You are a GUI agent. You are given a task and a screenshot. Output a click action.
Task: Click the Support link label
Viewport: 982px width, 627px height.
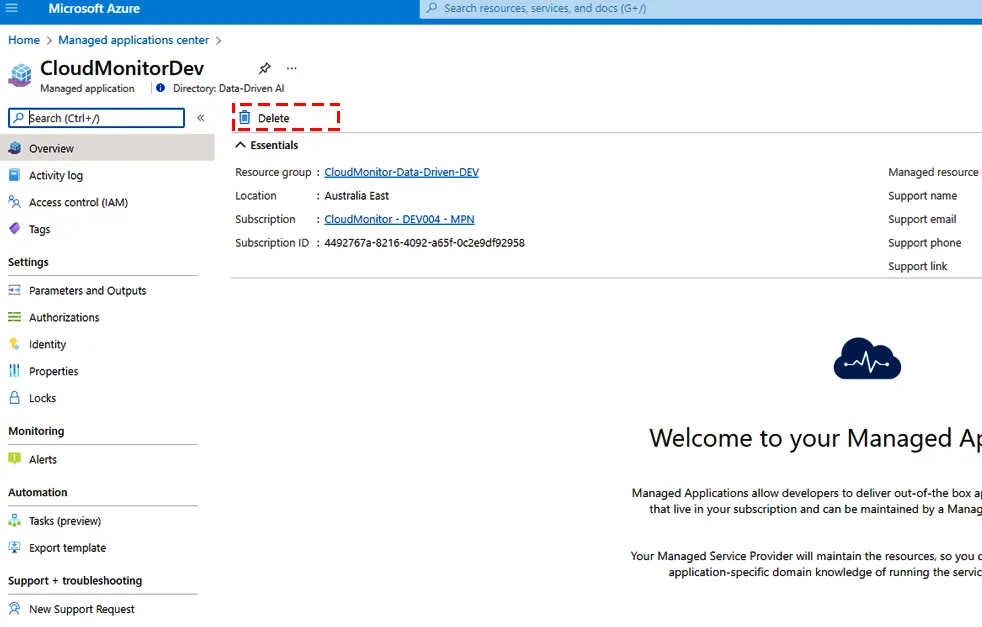tap(917, 266)
